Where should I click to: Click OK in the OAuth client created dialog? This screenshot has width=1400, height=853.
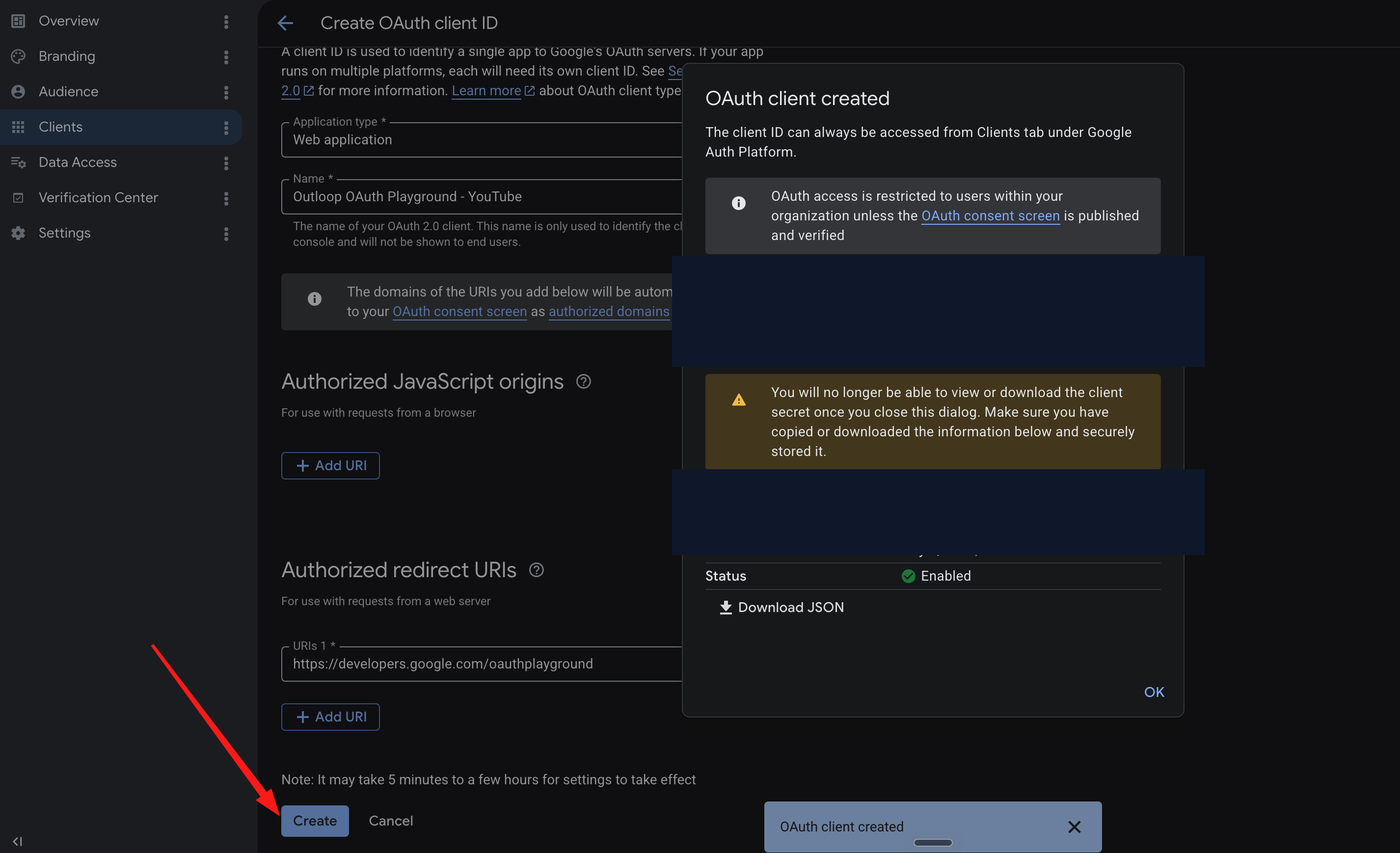click(x=1154, y=692)
